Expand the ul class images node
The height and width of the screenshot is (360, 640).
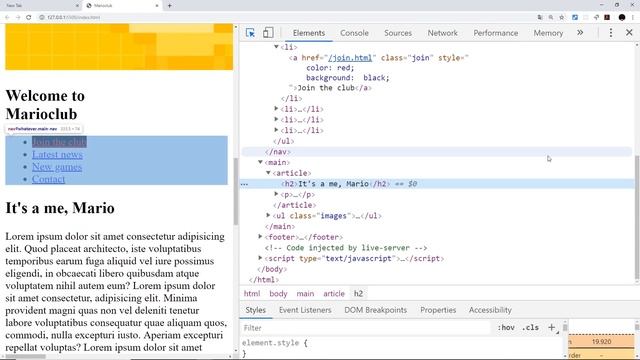(268, 215)
